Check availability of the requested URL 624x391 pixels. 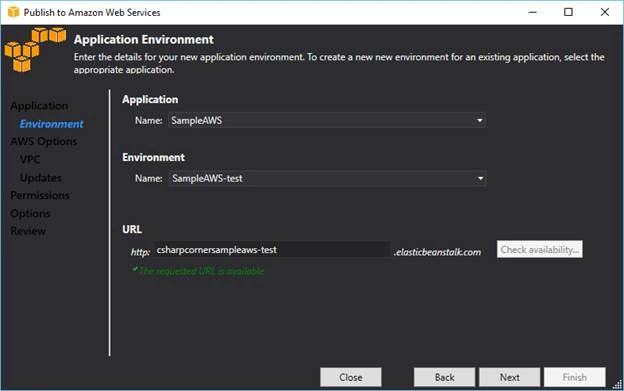pos(540,249)
